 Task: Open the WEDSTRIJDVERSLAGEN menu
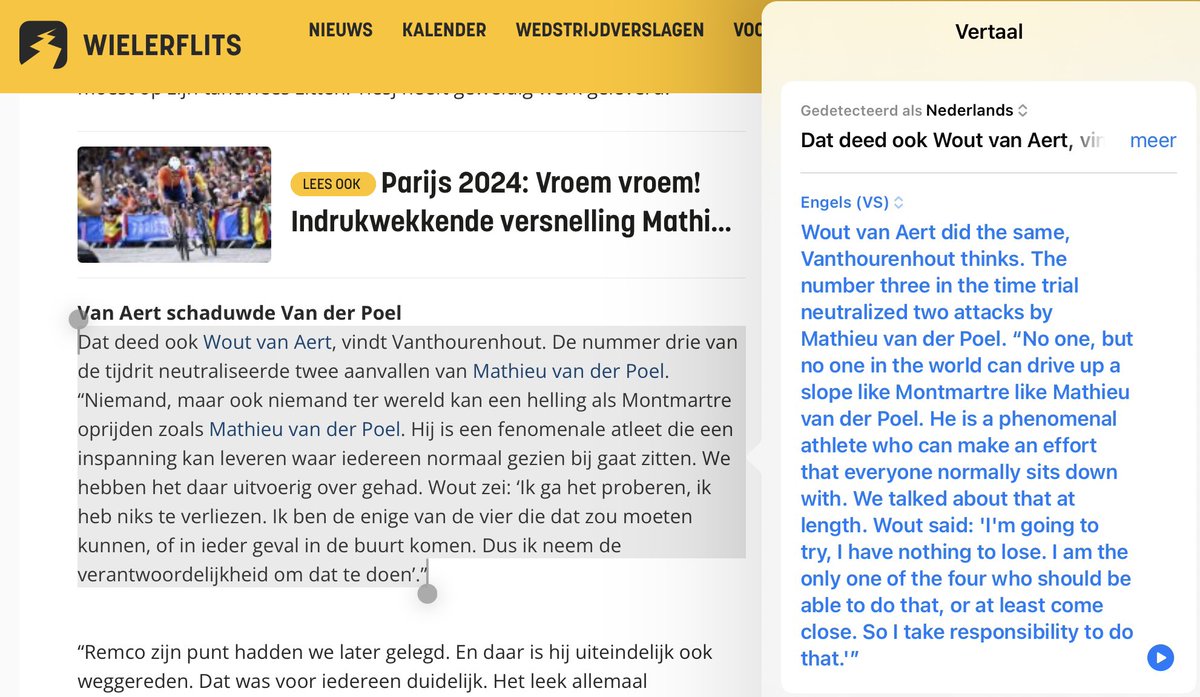pyautogui.click(x=610, y=30)
